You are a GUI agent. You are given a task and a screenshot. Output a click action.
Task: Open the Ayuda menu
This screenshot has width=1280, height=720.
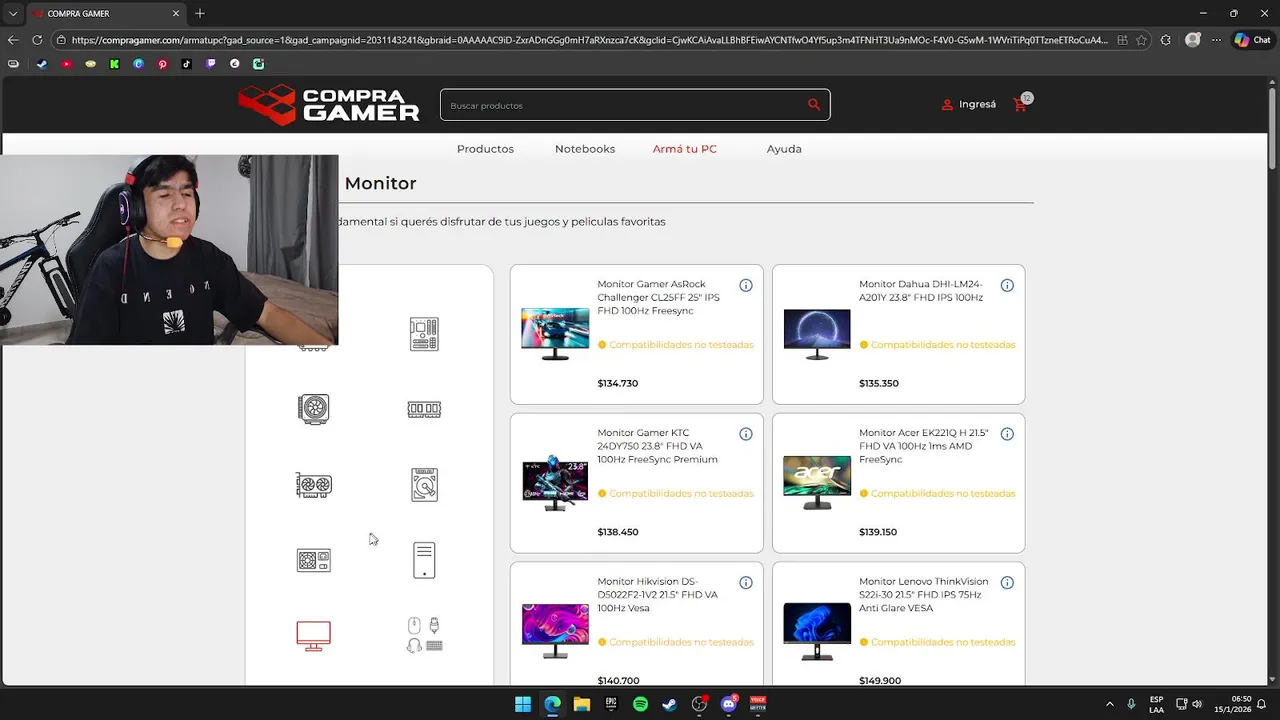coord(784,149)
